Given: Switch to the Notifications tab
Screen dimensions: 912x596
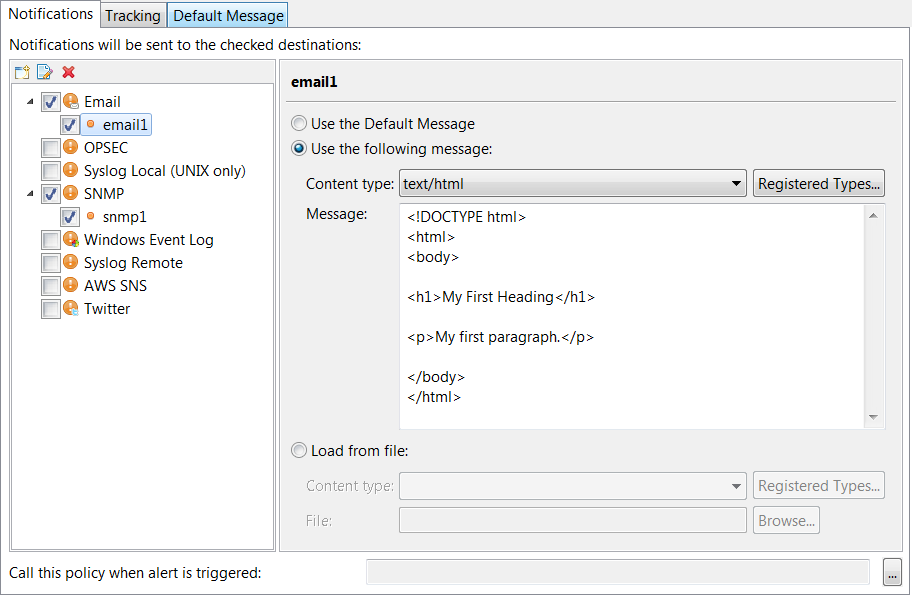Looking at the screenshot, I should (51, 14).
